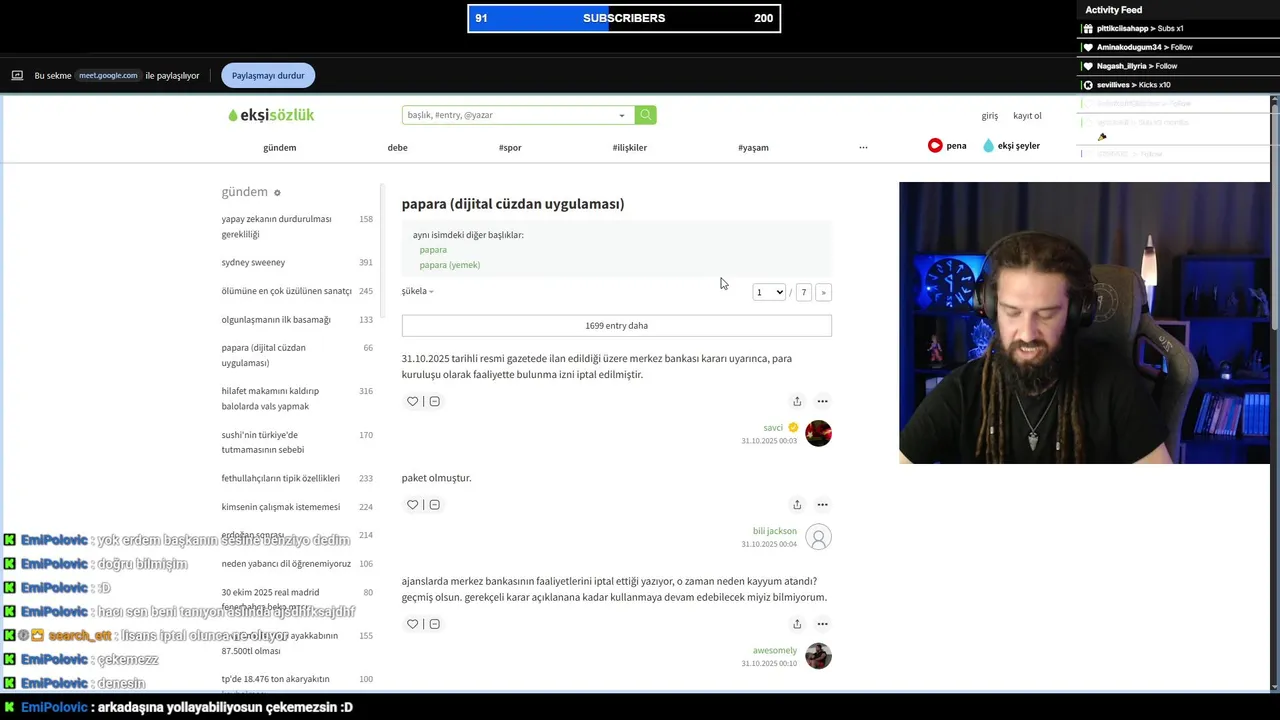
Task: Favorite bili jackson's entry with heart icon
Action: (412, 505)
